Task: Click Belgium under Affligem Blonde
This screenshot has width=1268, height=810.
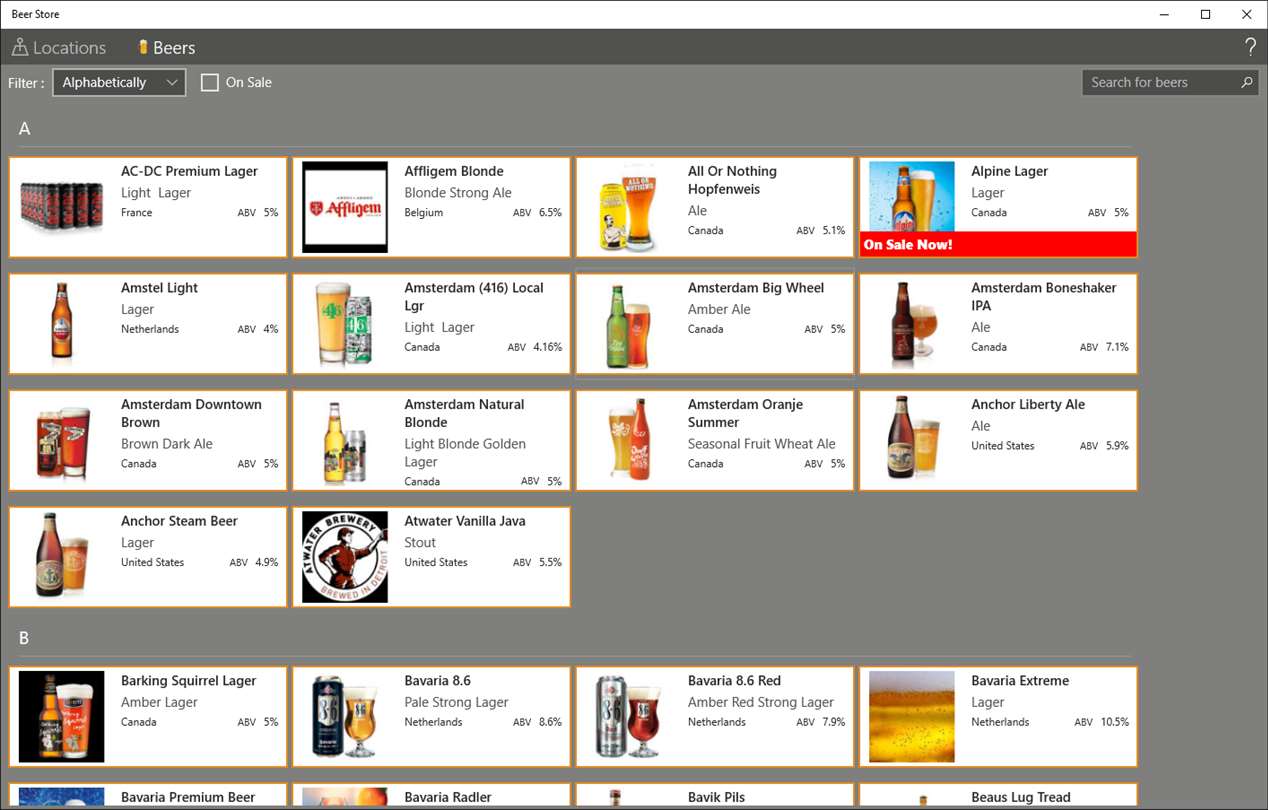Action: [x=423, y=212]
